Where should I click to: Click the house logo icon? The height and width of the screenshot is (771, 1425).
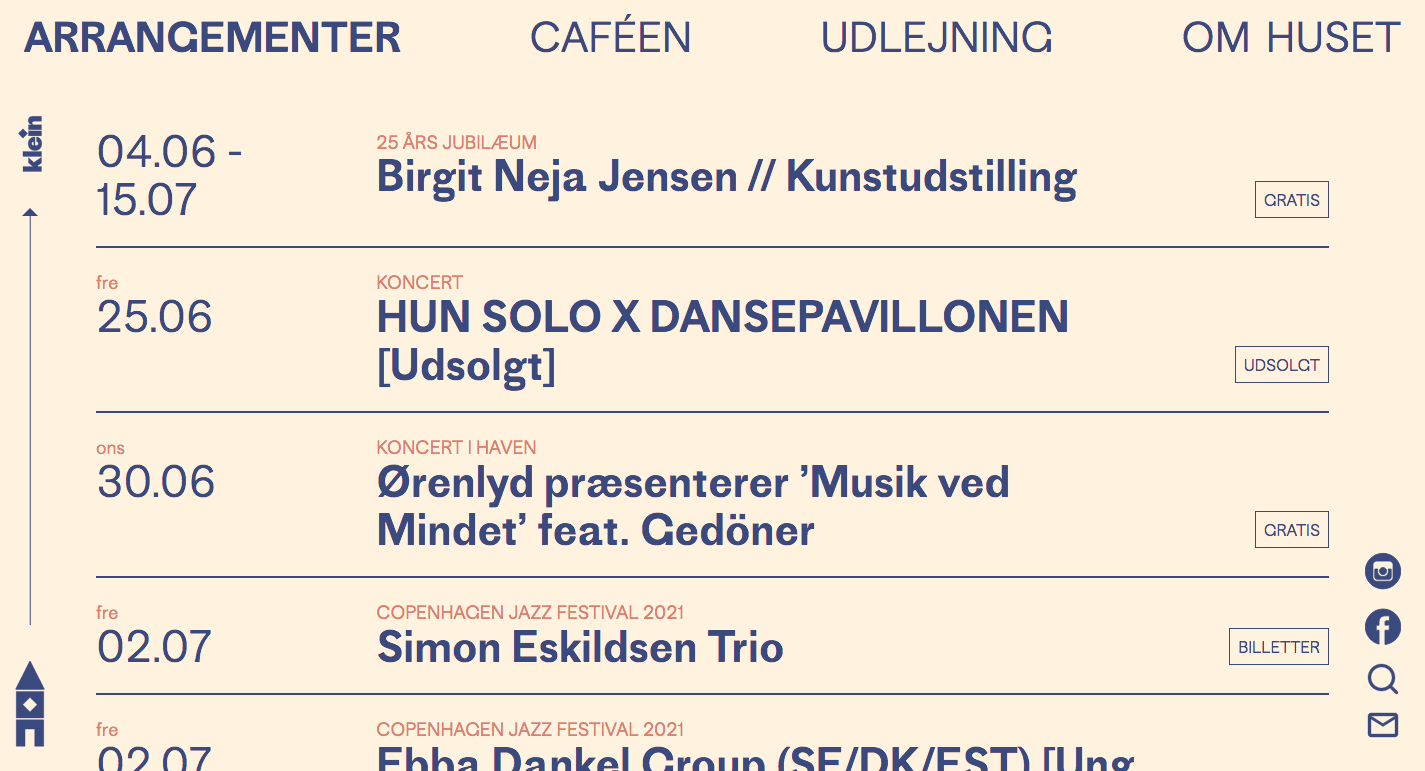[30, 704]
